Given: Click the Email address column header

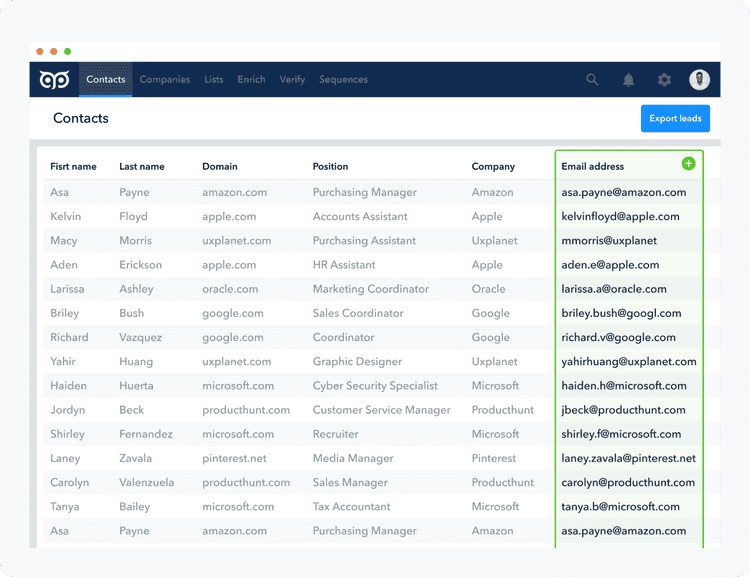Looking at the screenshot, I should 593,166.
